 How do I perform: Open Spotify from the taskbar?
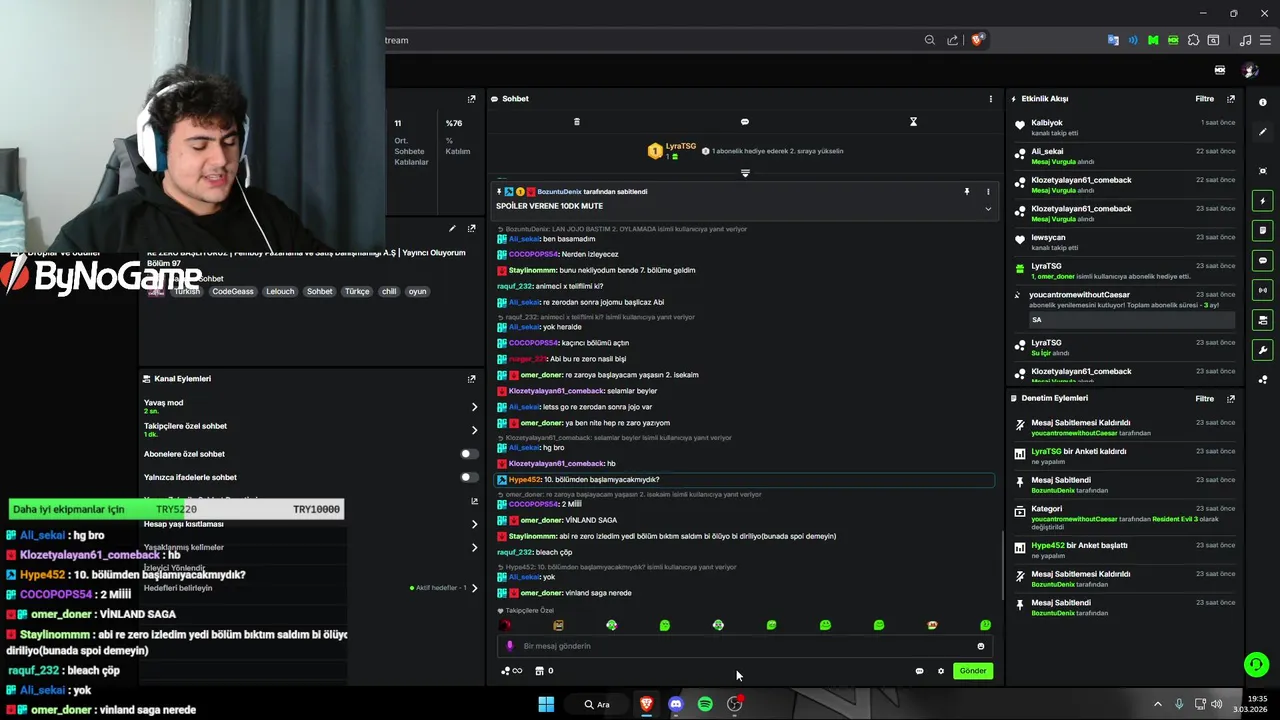tap(705, 704)
